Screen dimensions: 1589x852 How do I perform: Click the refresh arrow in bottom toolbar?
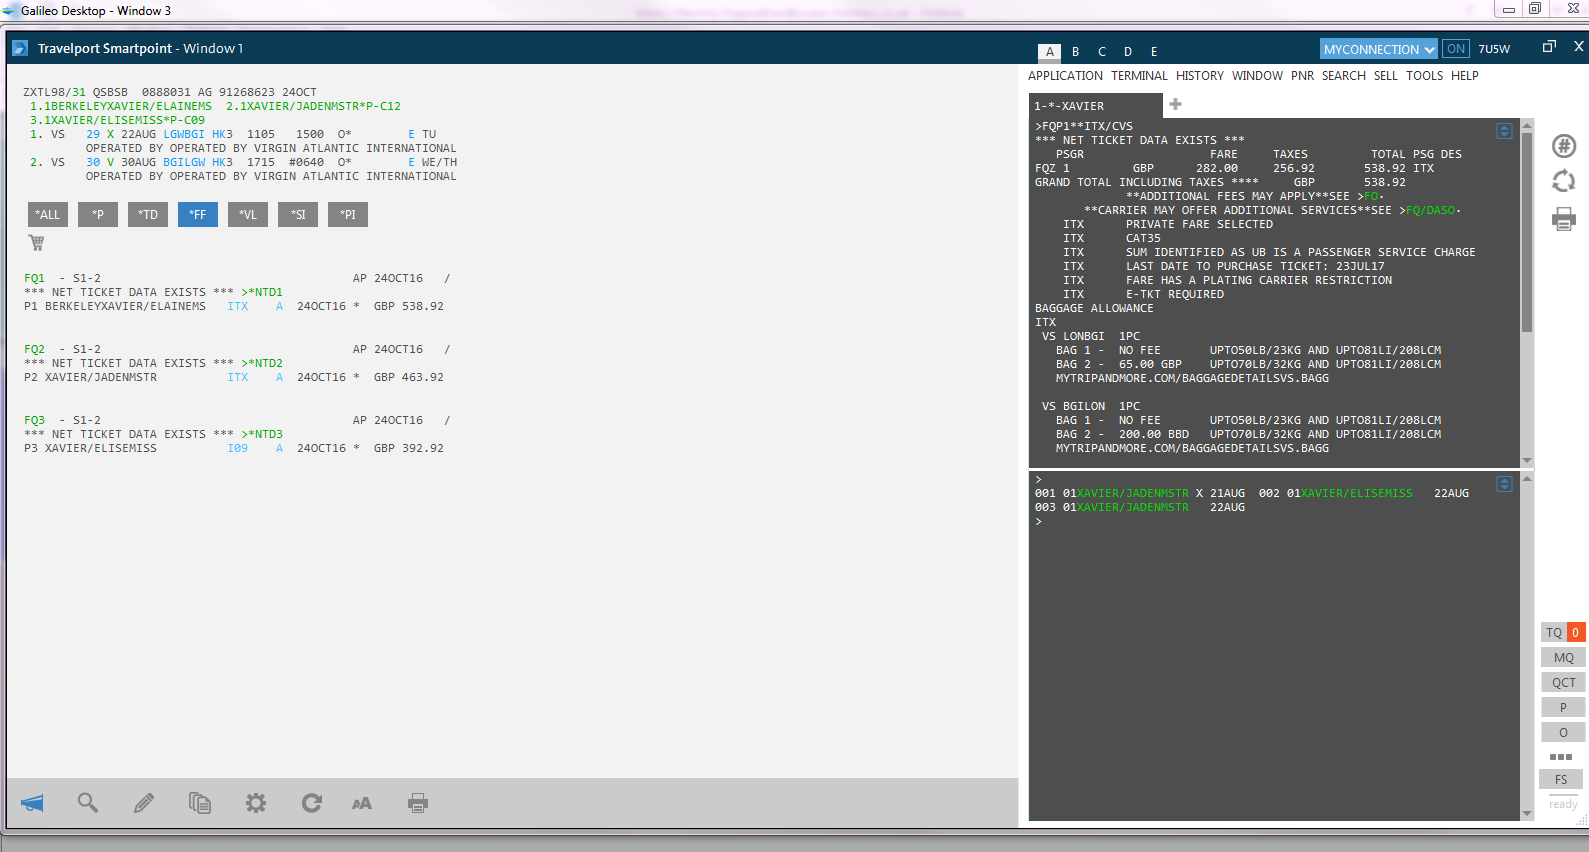tap(312, 803)
